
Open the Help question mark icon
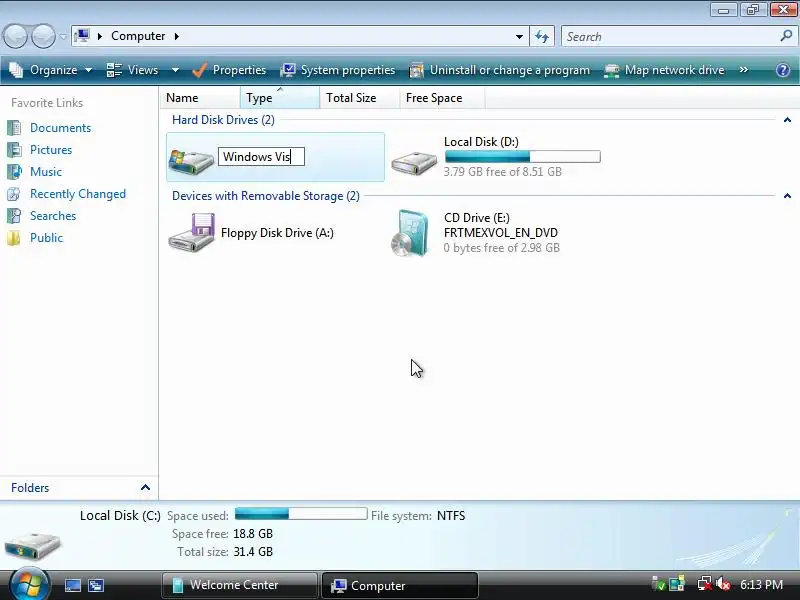[783, 70]
